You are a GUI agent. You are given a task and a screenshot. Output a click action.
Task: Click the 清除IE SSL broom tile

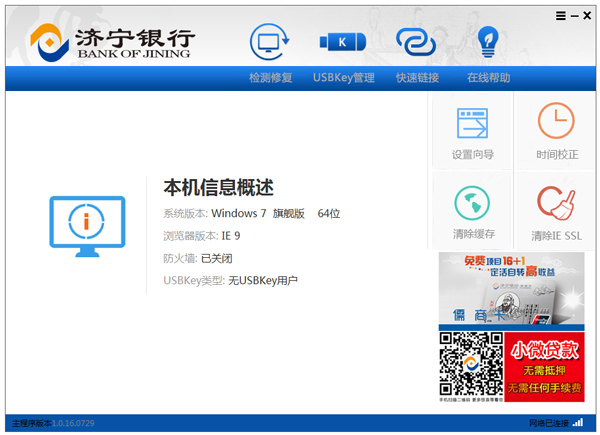(556, 211)
